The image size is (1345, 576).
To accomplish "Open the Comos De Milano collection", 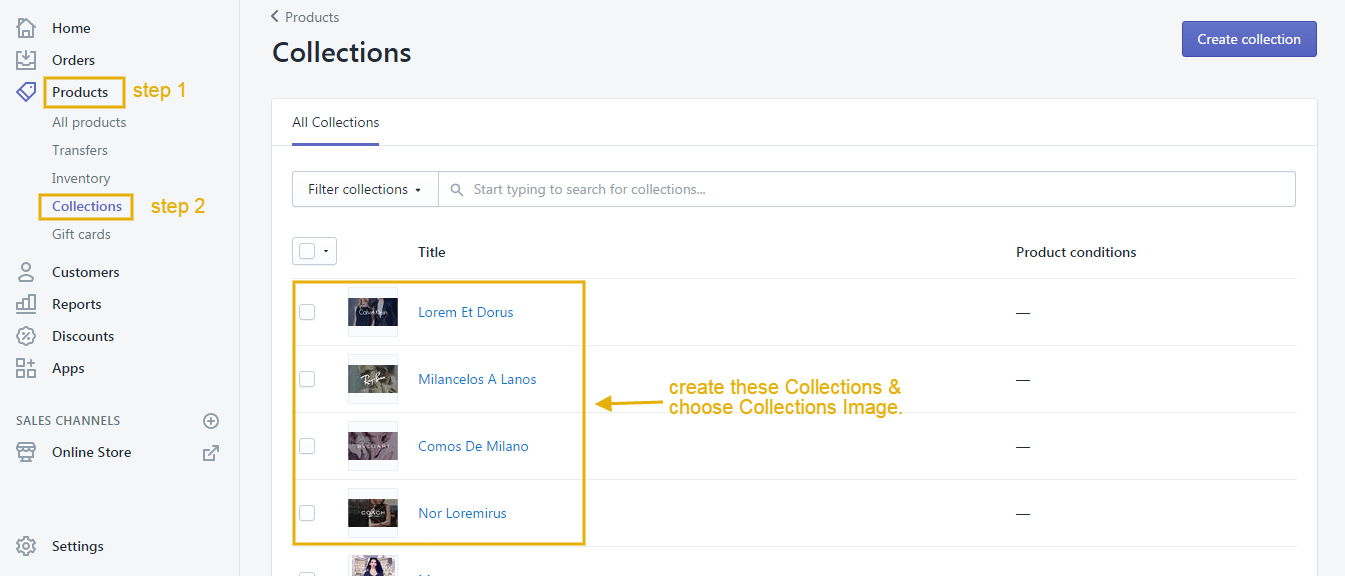I will 473,446.
